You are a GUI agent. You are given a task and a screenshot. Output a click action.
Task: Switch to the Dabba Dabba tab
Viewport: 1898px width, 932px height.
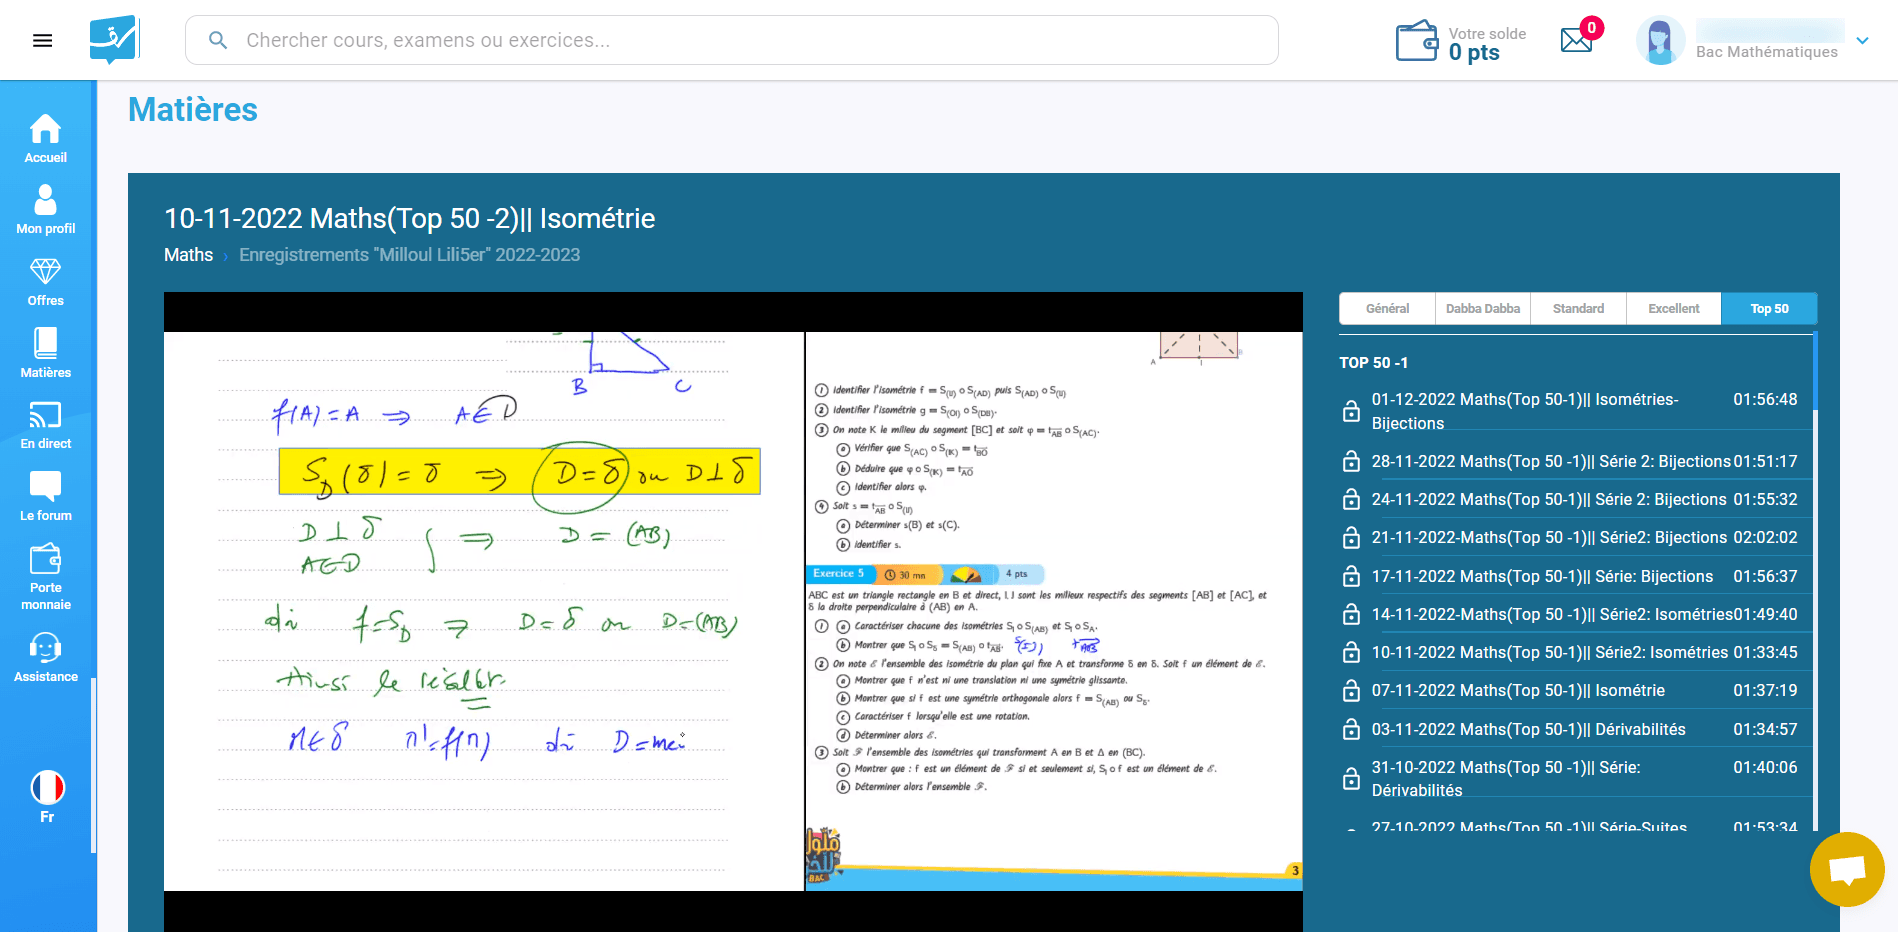click(x=1482, y=309)
